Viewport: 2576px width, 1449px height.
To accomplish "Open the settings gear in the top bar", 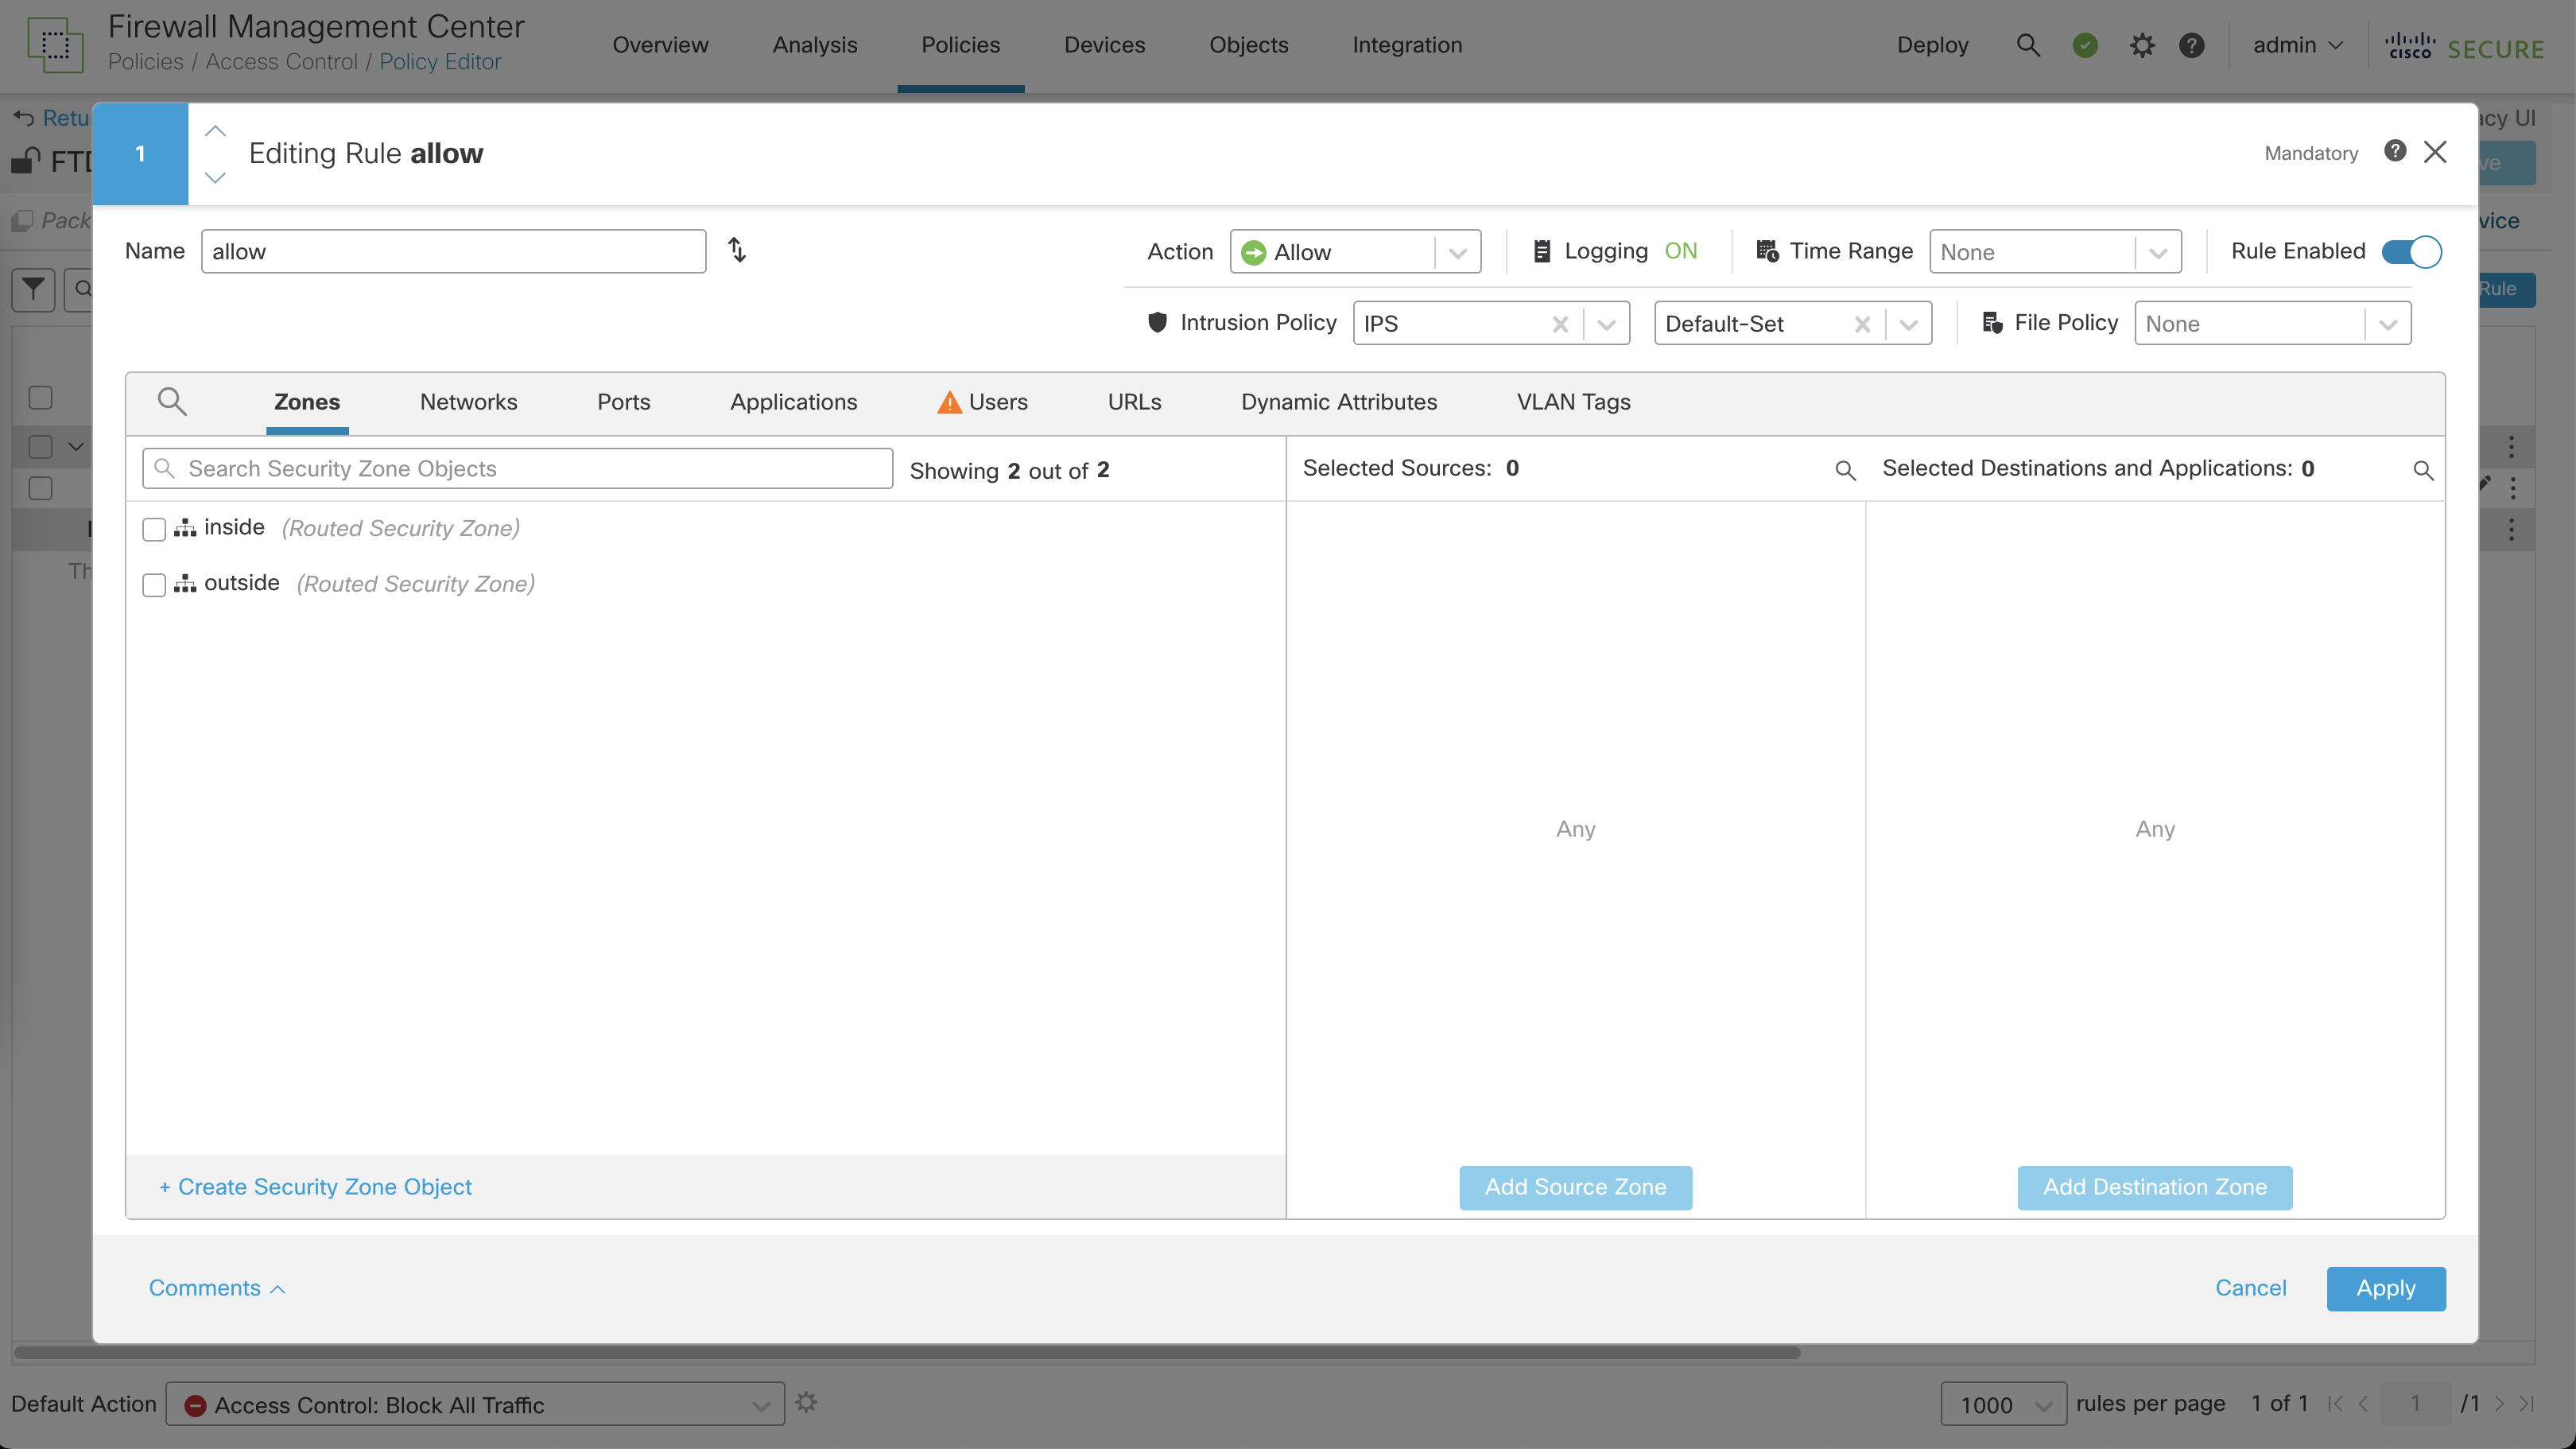I will 2141,45.
